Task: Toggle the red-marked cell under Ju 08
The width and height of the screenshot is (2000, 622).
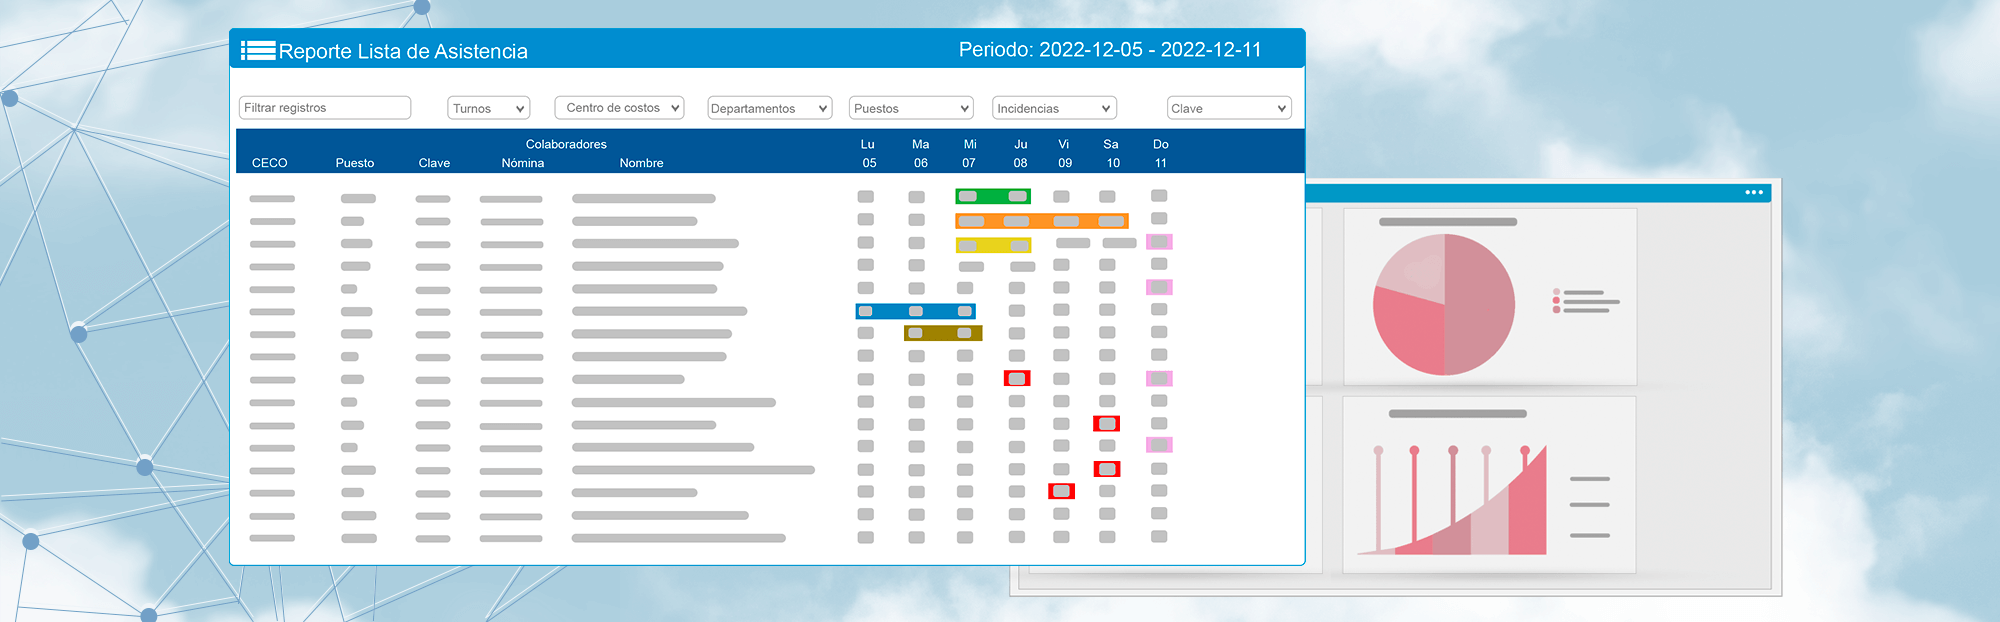Action: click(x=1017, y=378)
